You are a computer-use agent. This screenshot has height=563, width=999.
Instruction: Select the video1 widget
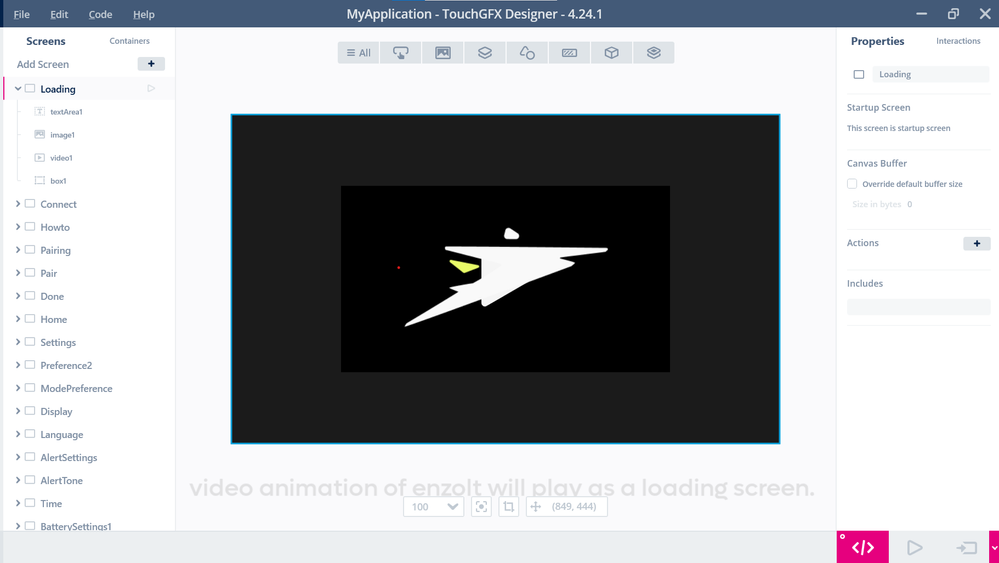pyautogui.click(x=61, y=157)
